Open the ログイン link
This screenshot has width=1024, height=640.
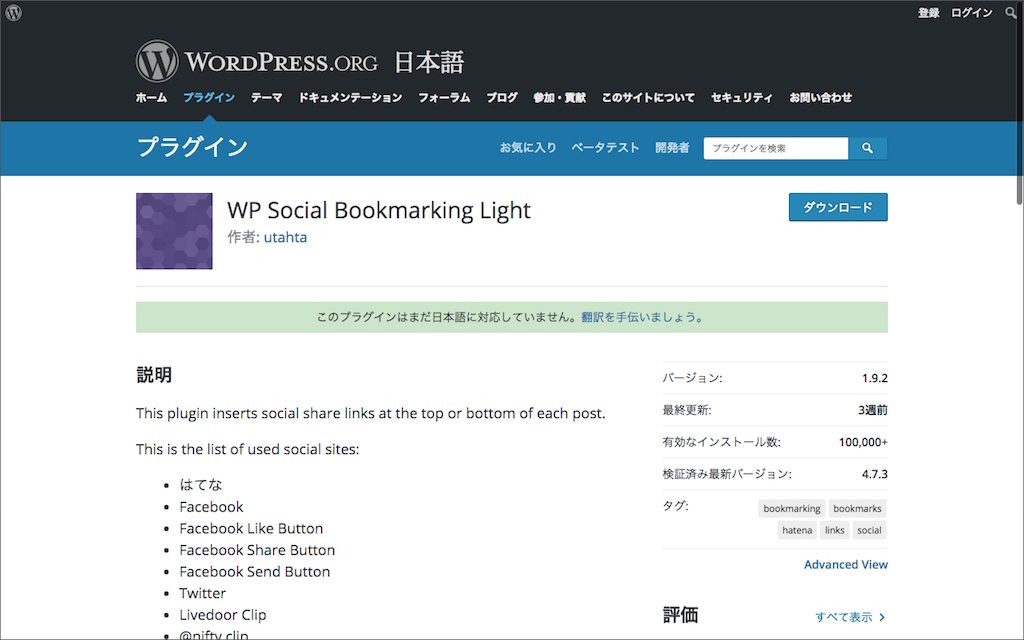tap(971, 12)
